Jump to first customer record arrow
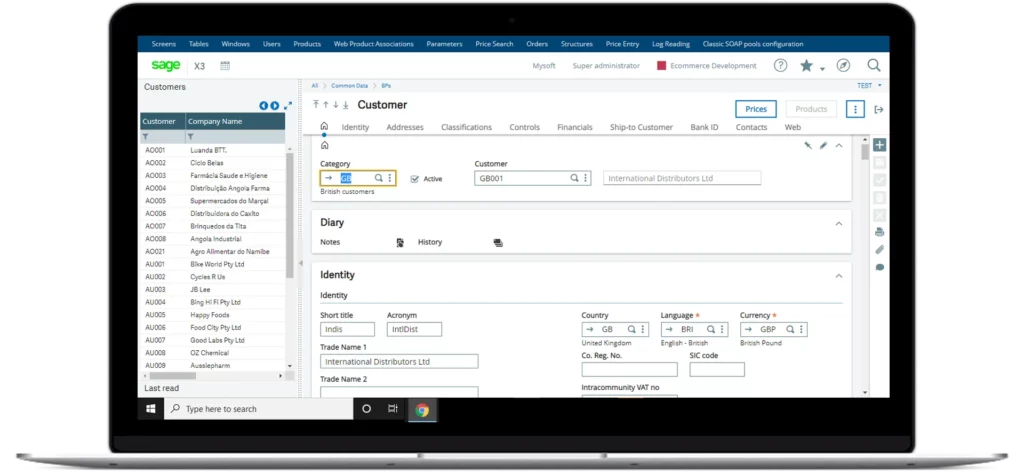This screenshot has height=473, width=1024. (316, 105)
